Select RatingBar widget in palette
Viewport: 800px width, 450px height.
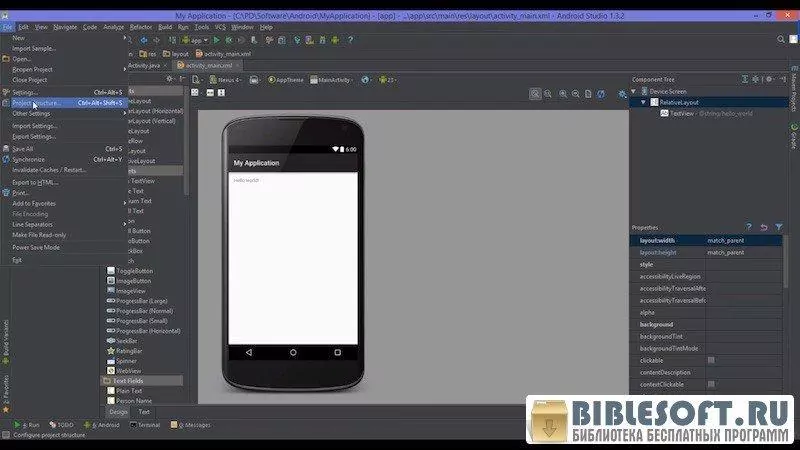[x=131, y=350]
